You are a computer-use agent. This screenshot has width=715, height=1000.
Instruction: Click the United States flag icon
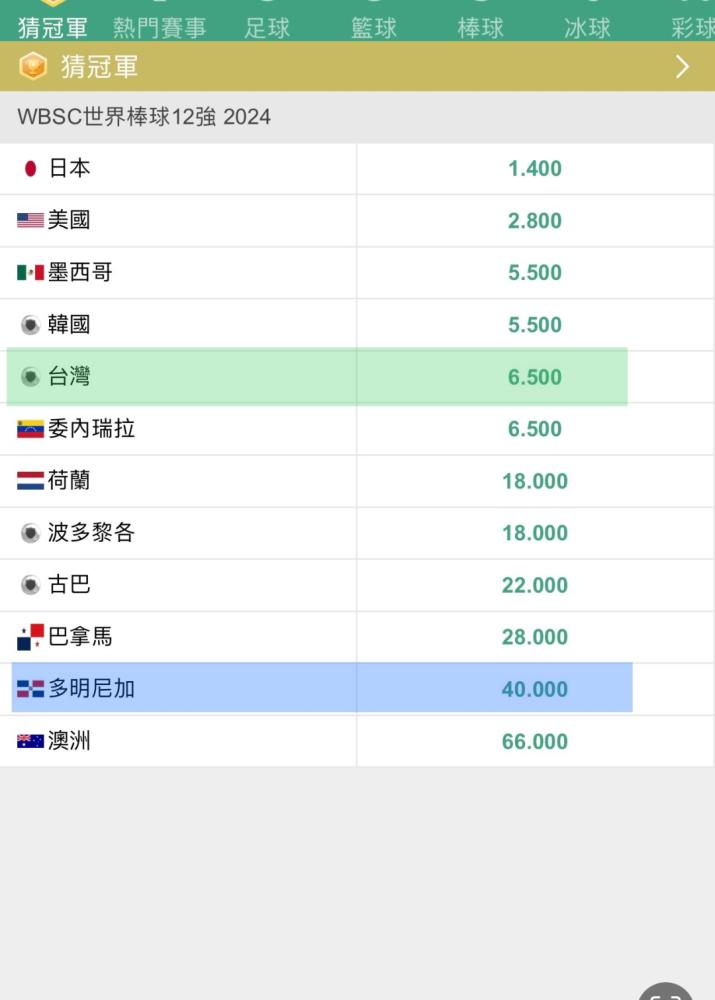[x=30, y=220]
